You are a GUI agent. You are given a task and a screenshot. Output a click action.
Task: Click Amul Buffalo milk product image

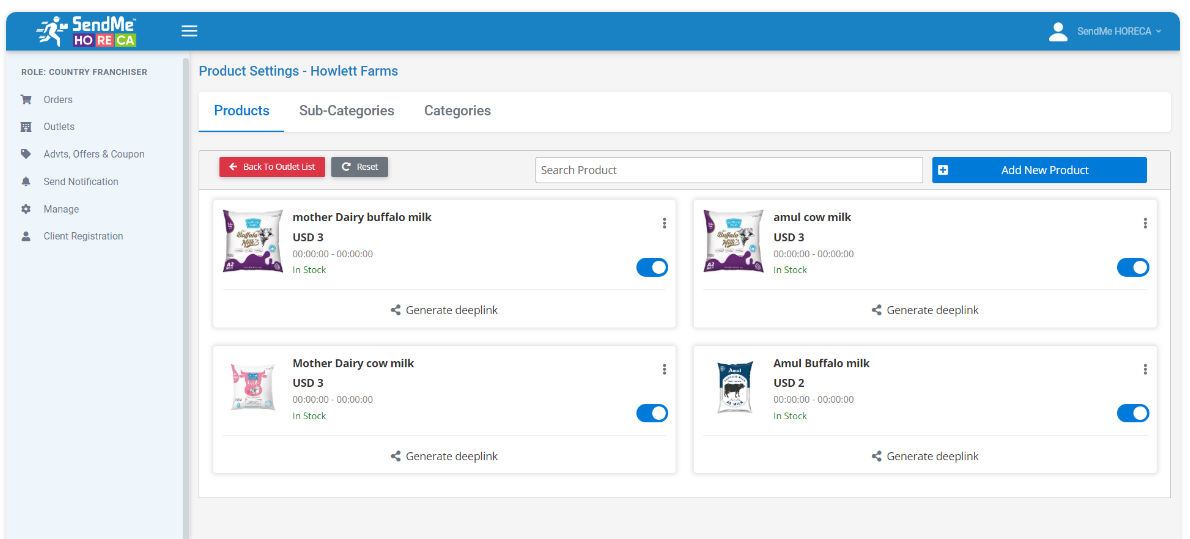pos(734,387)
